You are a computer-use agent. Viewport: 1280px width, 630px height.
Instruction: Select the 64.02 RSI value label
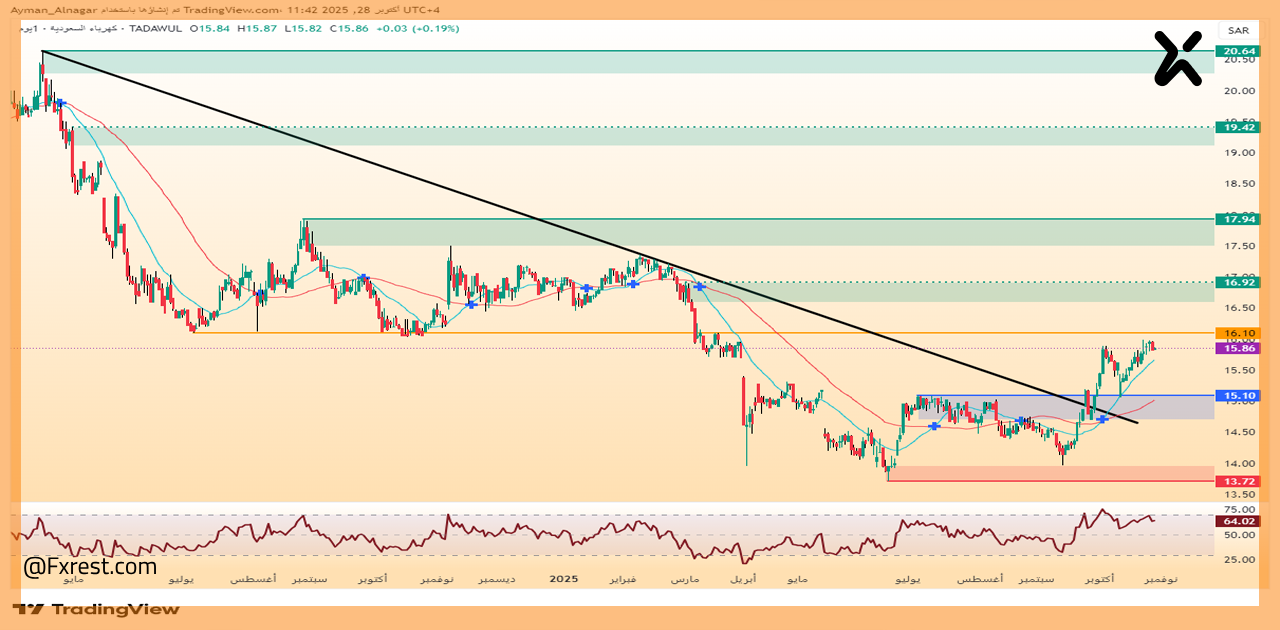(x=1235, y=520)
